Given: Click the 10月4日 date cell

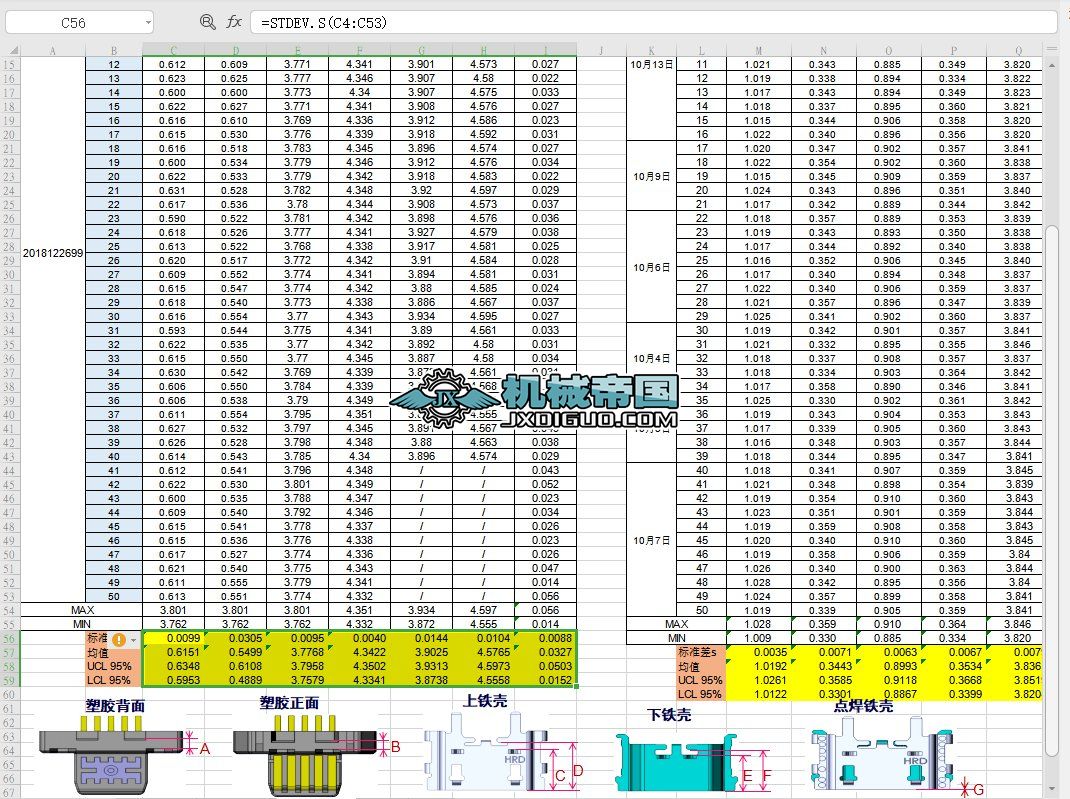Looking at the screenshot, I should (x=651, y=358).
